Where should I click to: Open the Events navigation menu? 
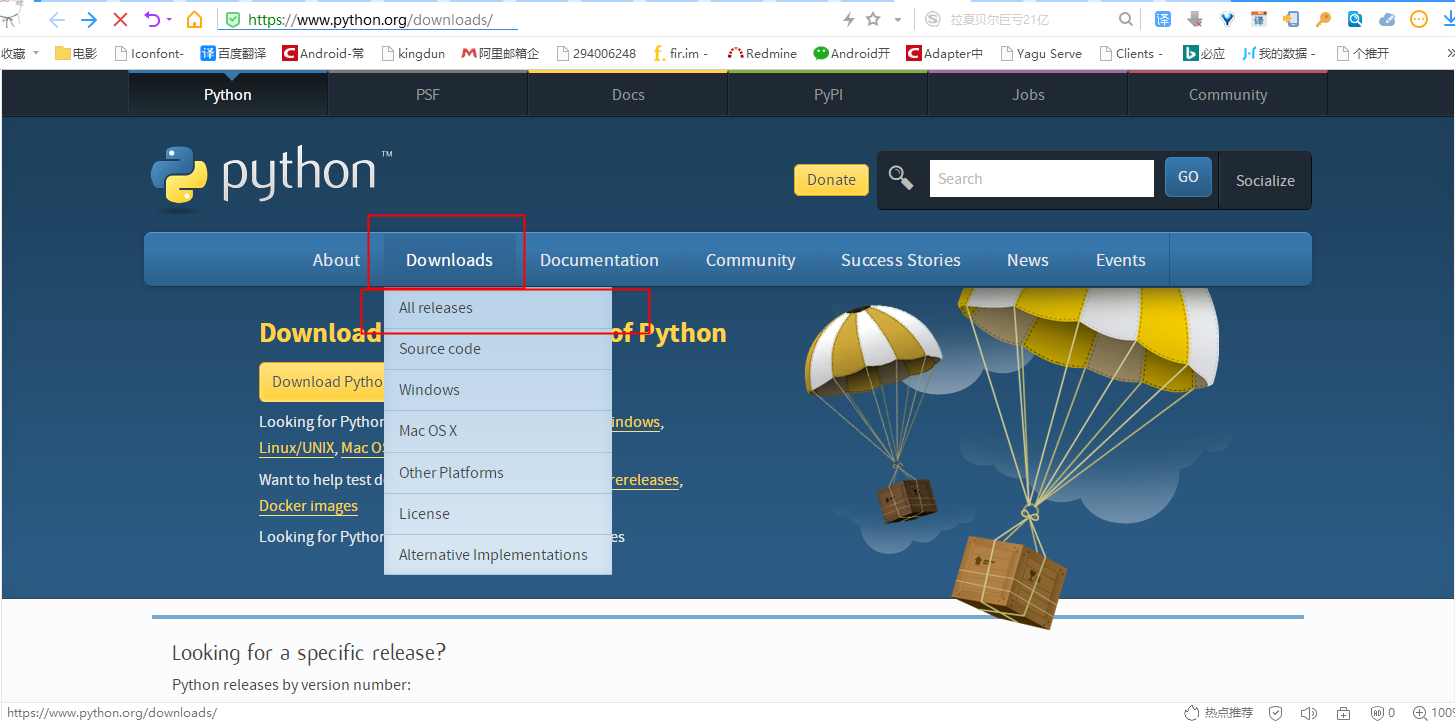(x=1121, y=260)
